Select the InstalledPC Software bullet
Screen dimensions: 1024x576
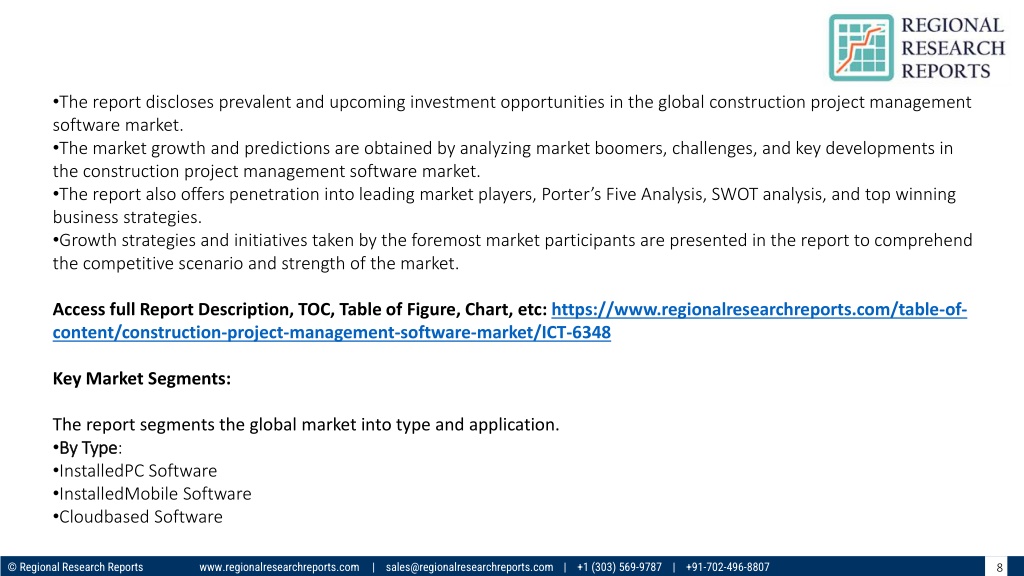135,471
